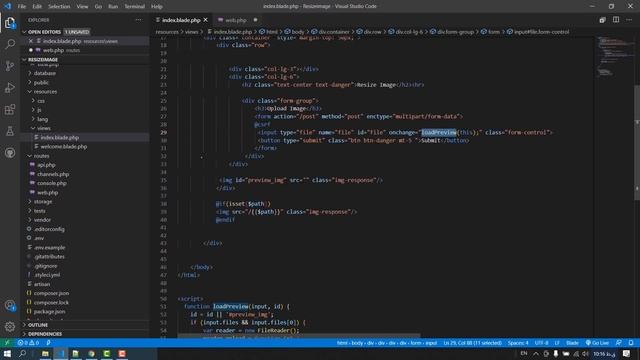640x360 pixels.
Task: Open composer.json file
Action: (51, 293)
